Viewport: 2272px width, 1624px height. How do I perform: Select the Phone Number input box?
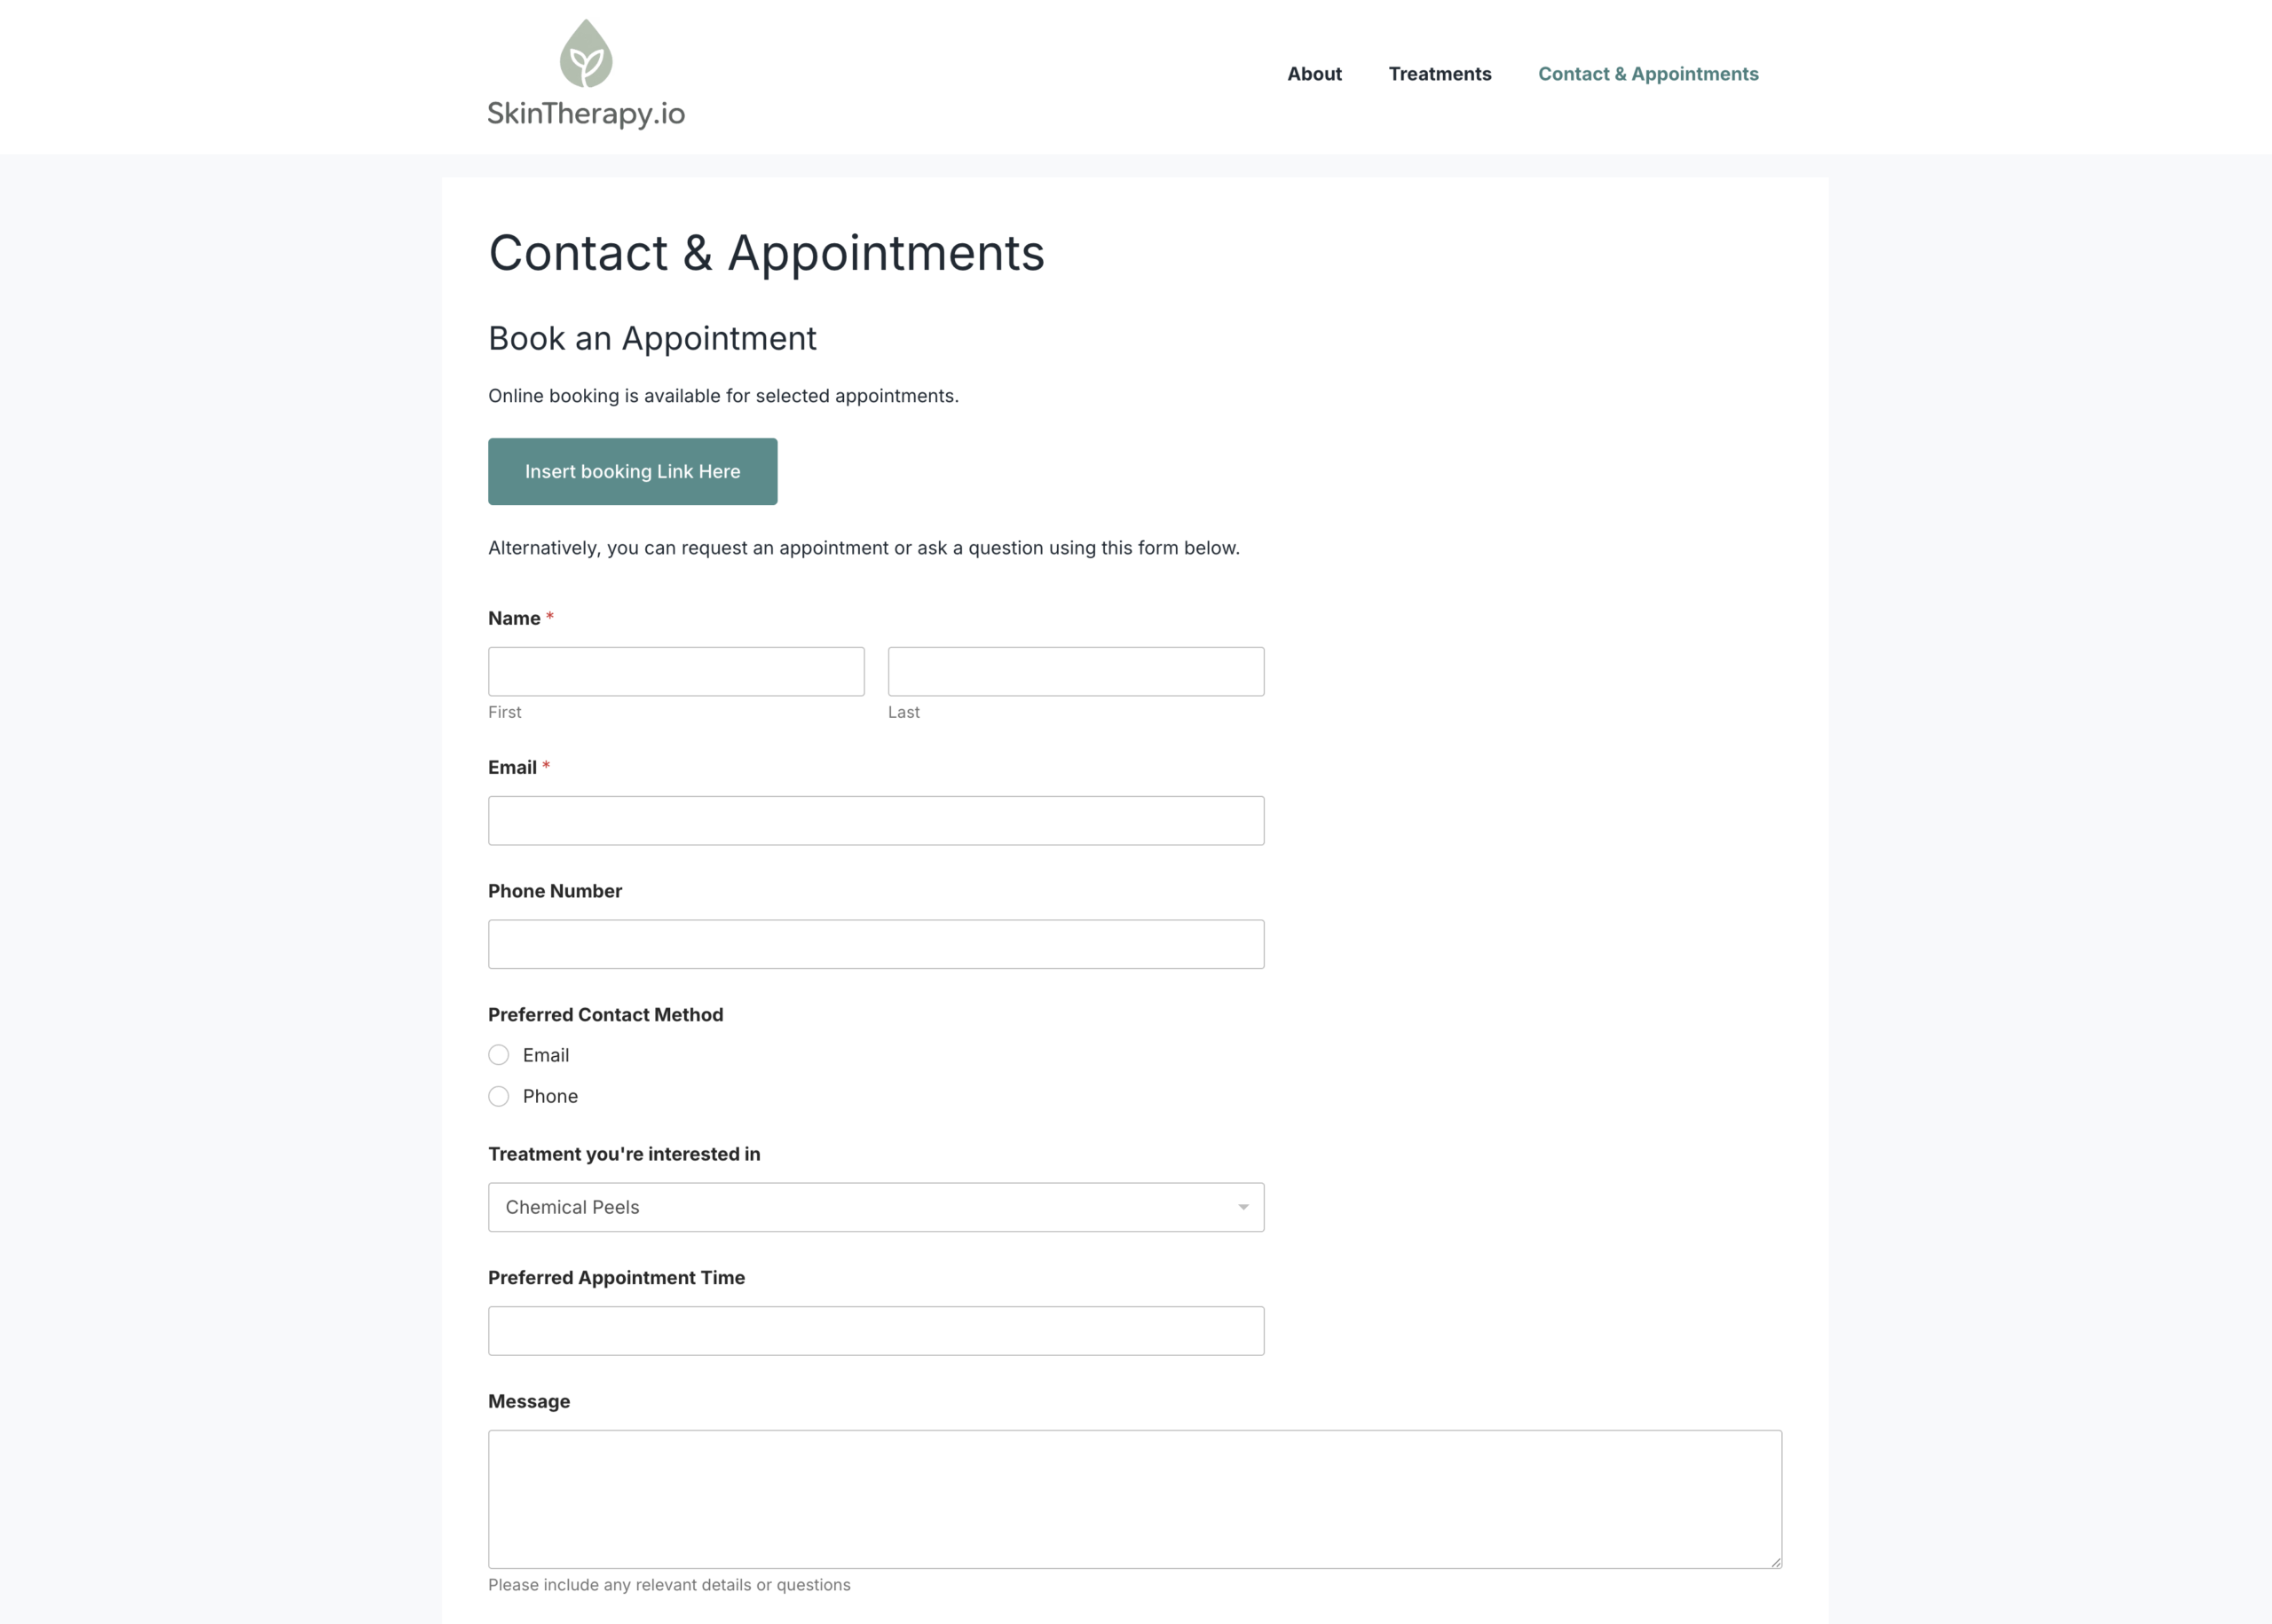tap(876, 944)
